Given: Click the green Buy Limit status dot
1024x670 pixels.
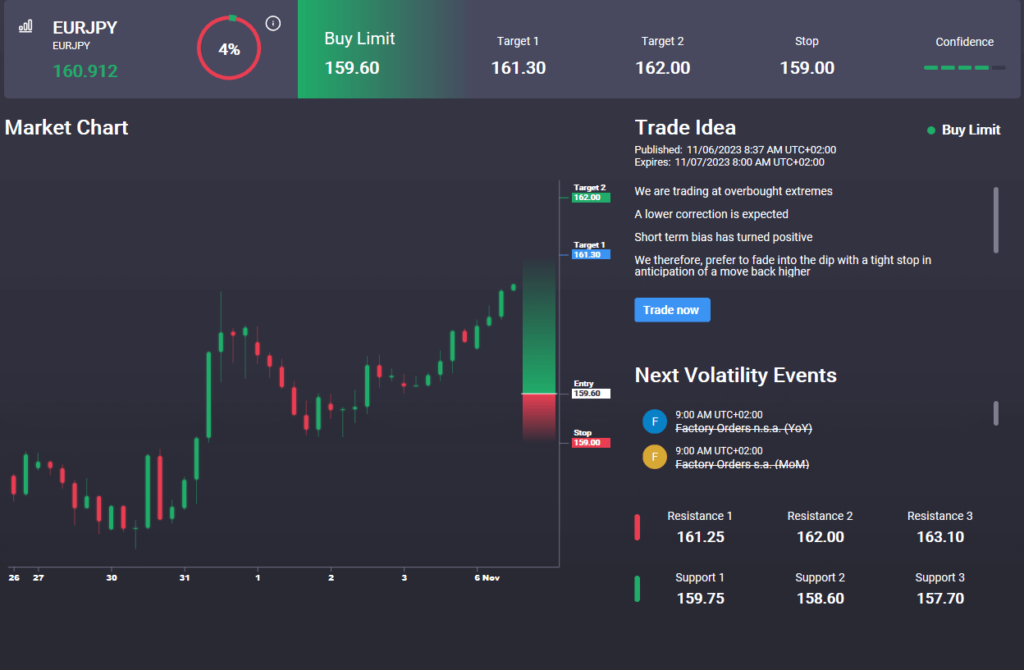Looking at the screenshot, I should coord(931,130).
